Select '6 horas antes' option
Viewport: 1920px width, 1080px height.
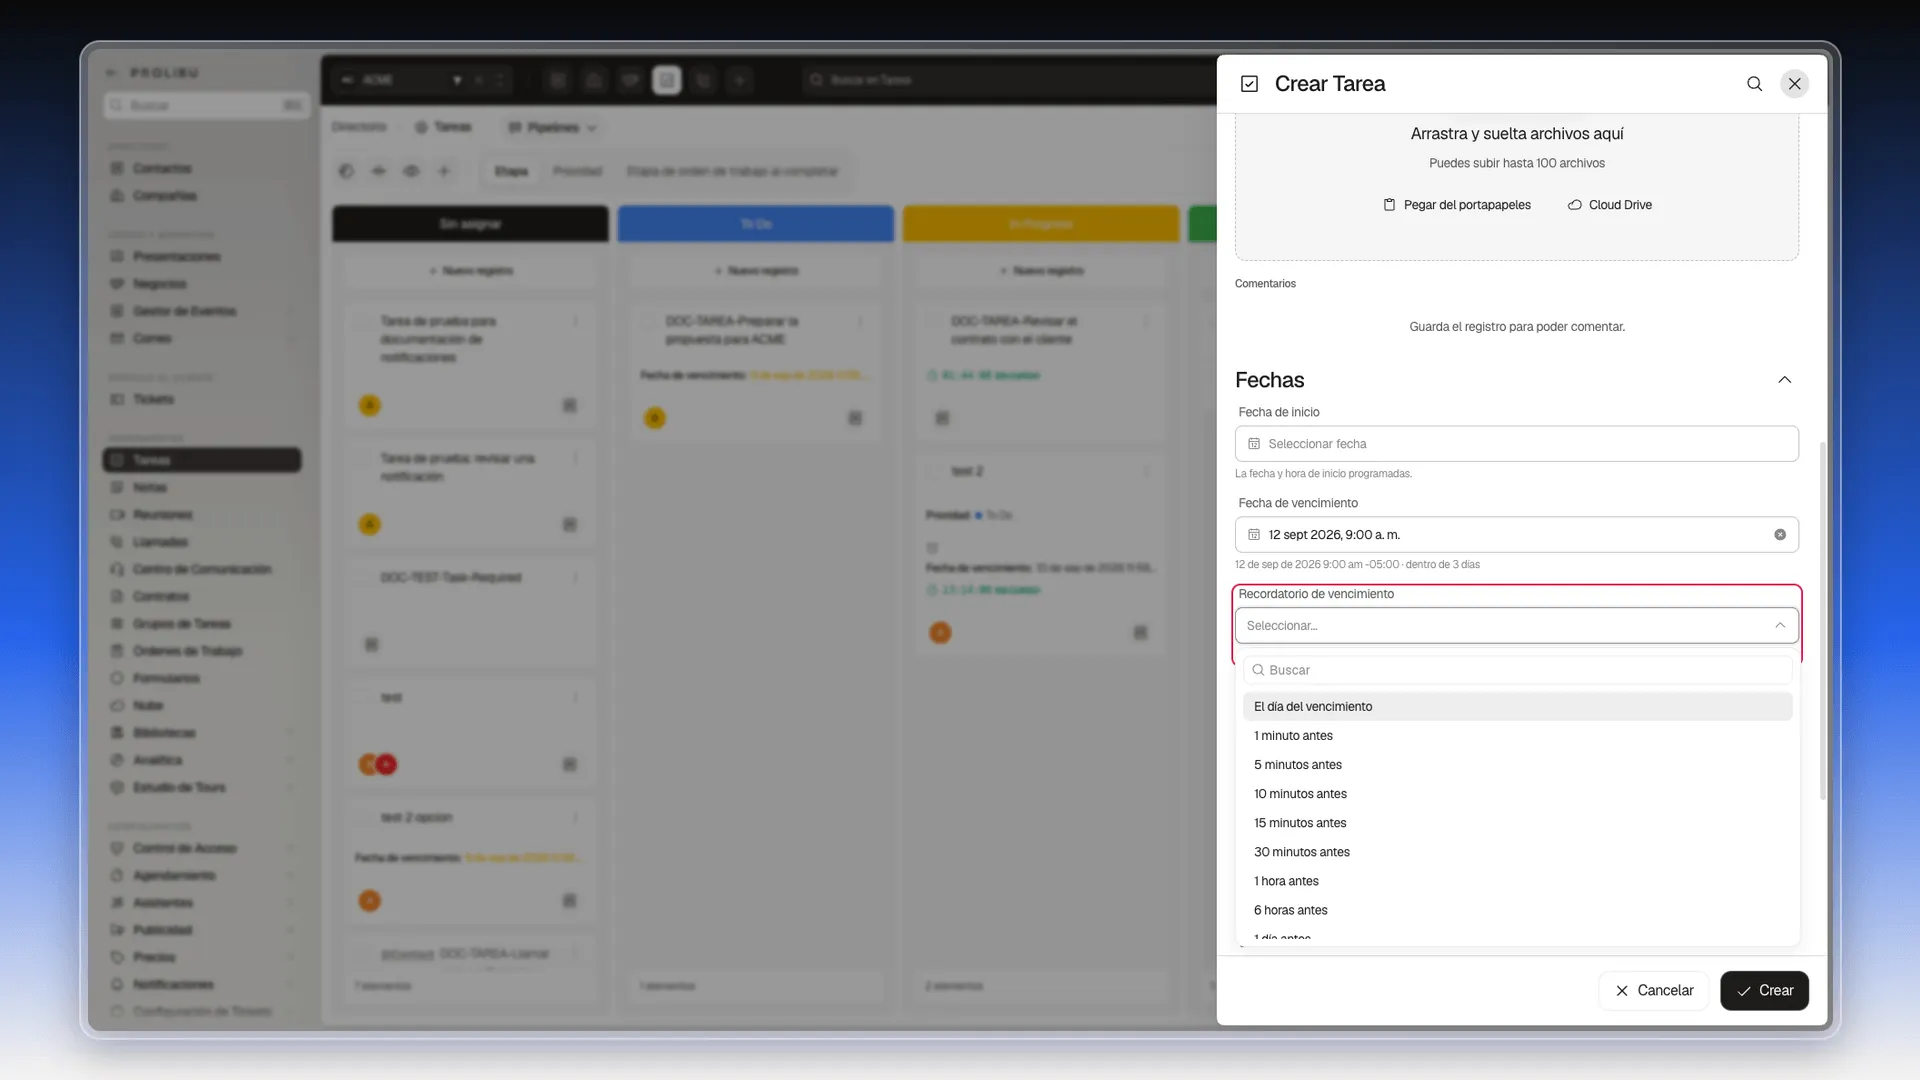(1517, 910)
